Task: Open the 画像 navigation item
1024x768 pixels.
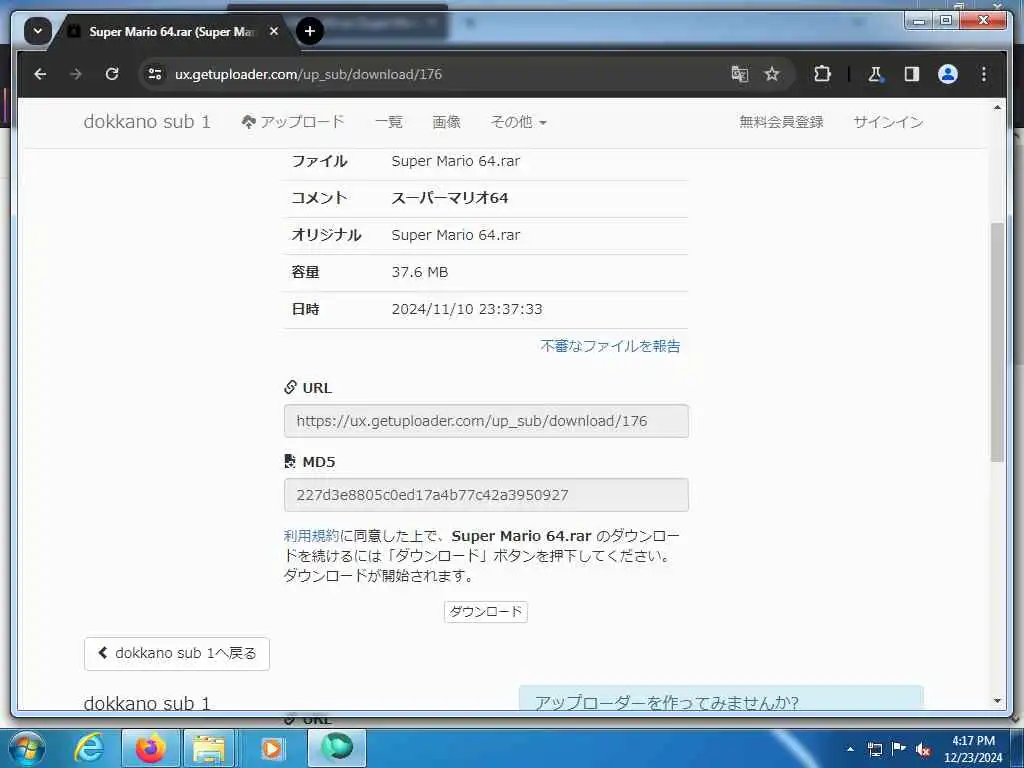Action: (x=447, y=122)
